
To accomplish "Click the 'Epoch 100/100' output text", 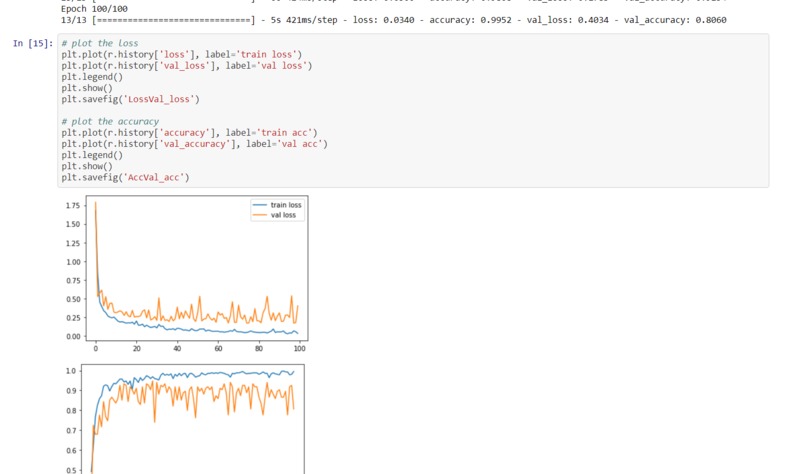I will [95, 9].
